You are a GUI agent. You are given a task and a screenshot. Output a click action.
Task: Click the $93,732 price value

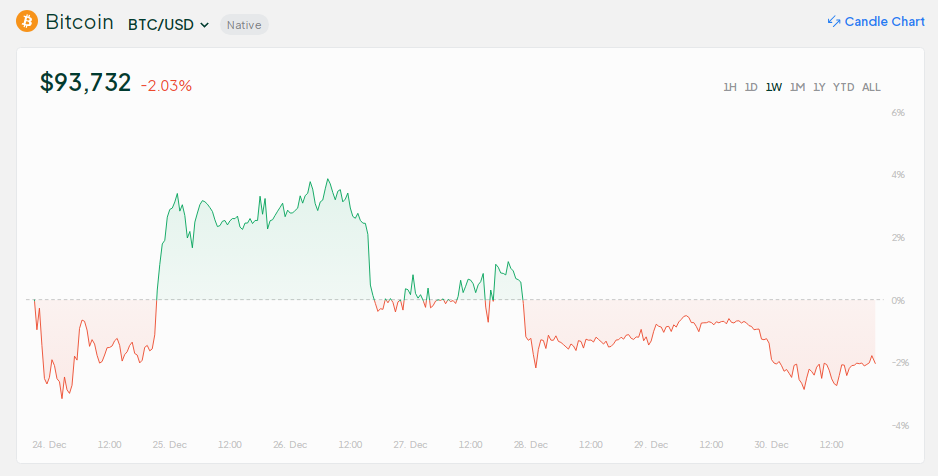85,83
